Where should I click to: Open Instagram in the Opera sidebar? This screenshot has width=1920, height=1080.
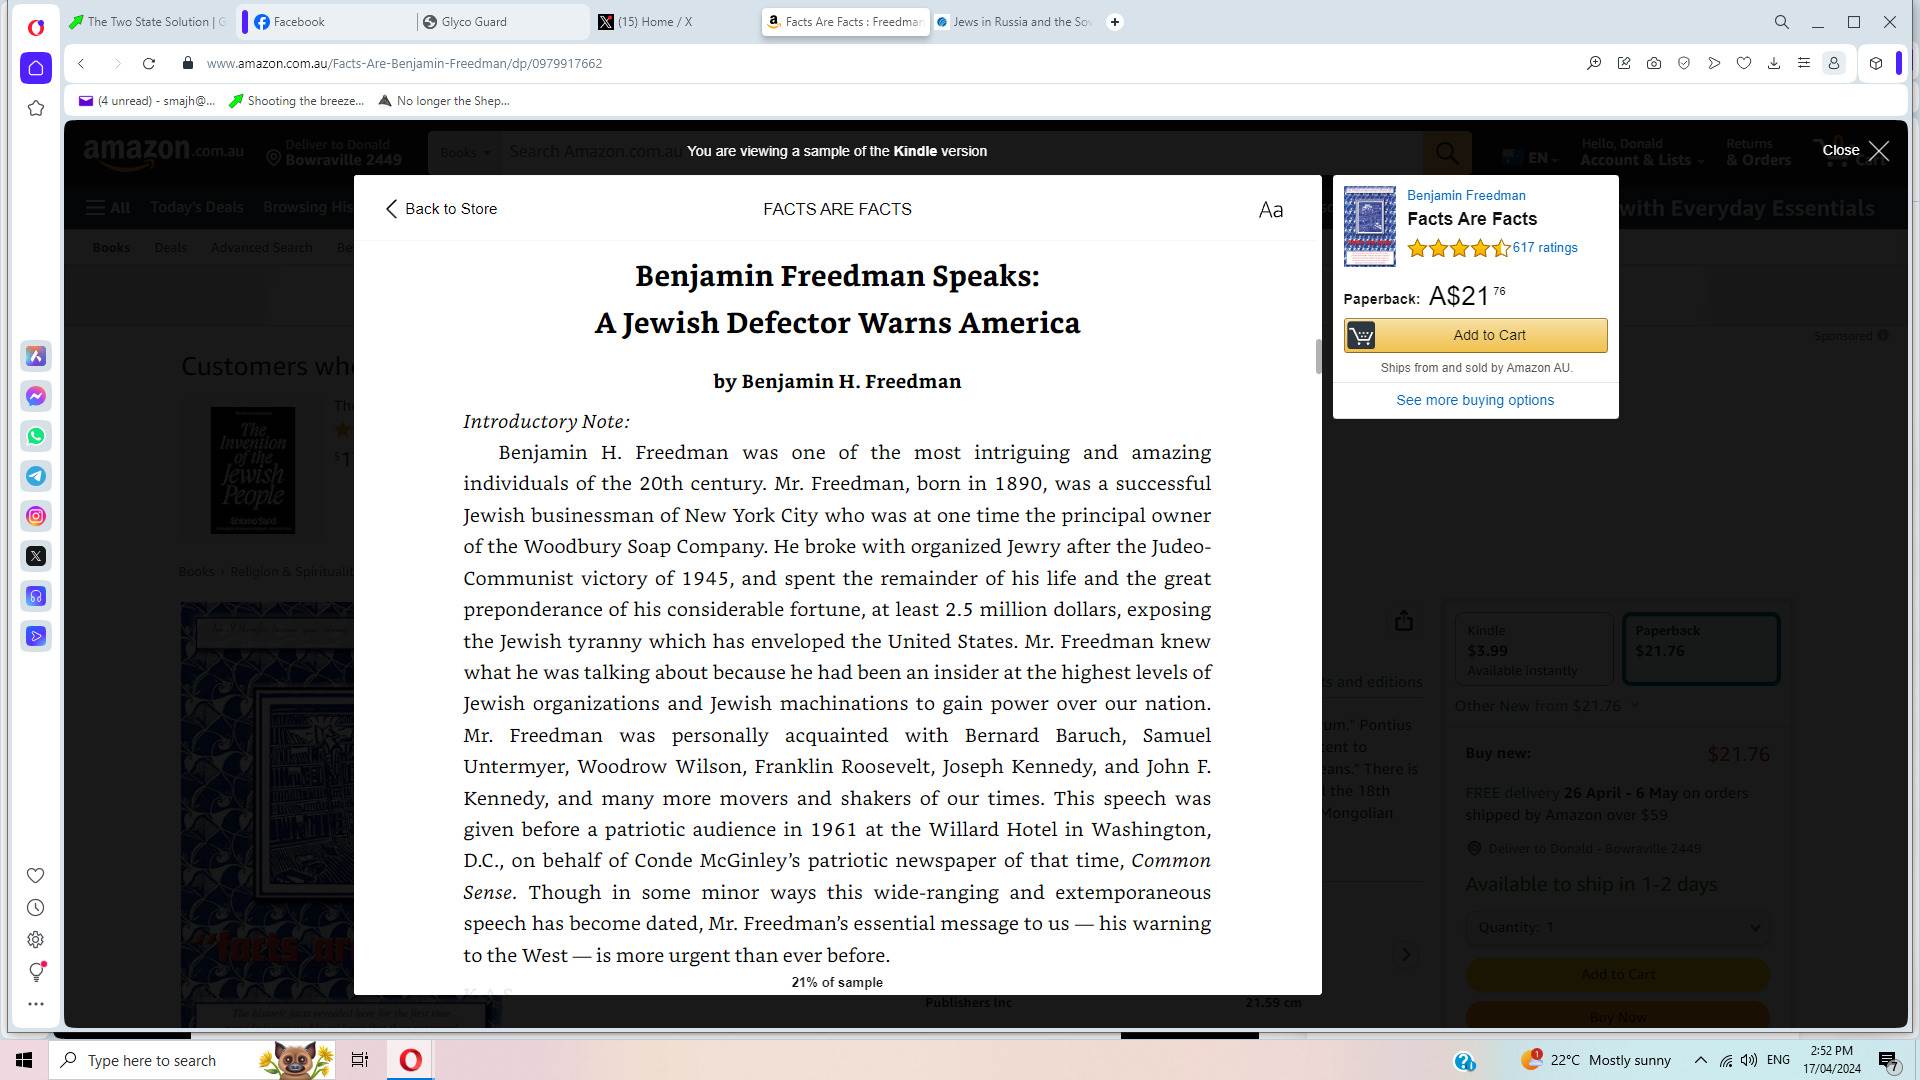coord(36,516)
